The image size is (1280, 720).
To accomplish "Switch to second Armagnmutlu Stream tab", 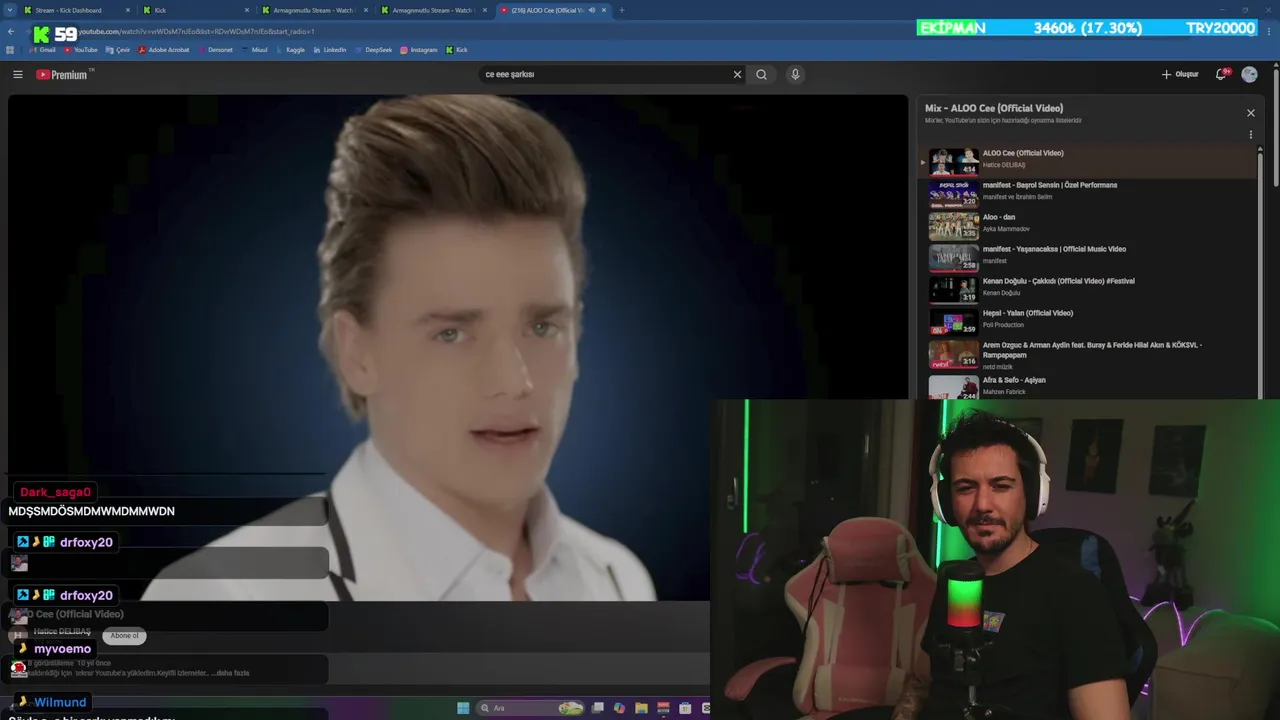I will [x=432, y=10].
